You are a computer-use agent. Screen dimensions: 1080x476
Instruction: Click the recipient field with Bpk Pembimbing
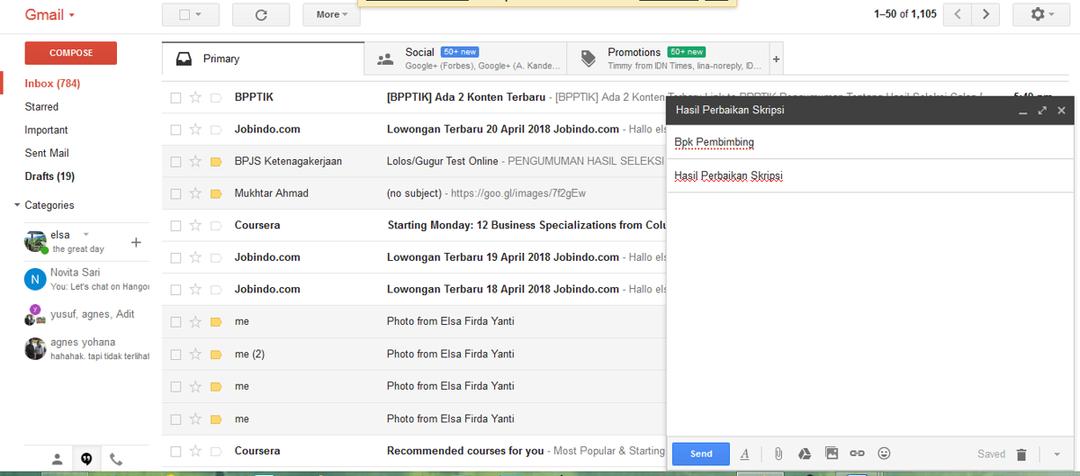pyautogui.click(x=871, y=143)
